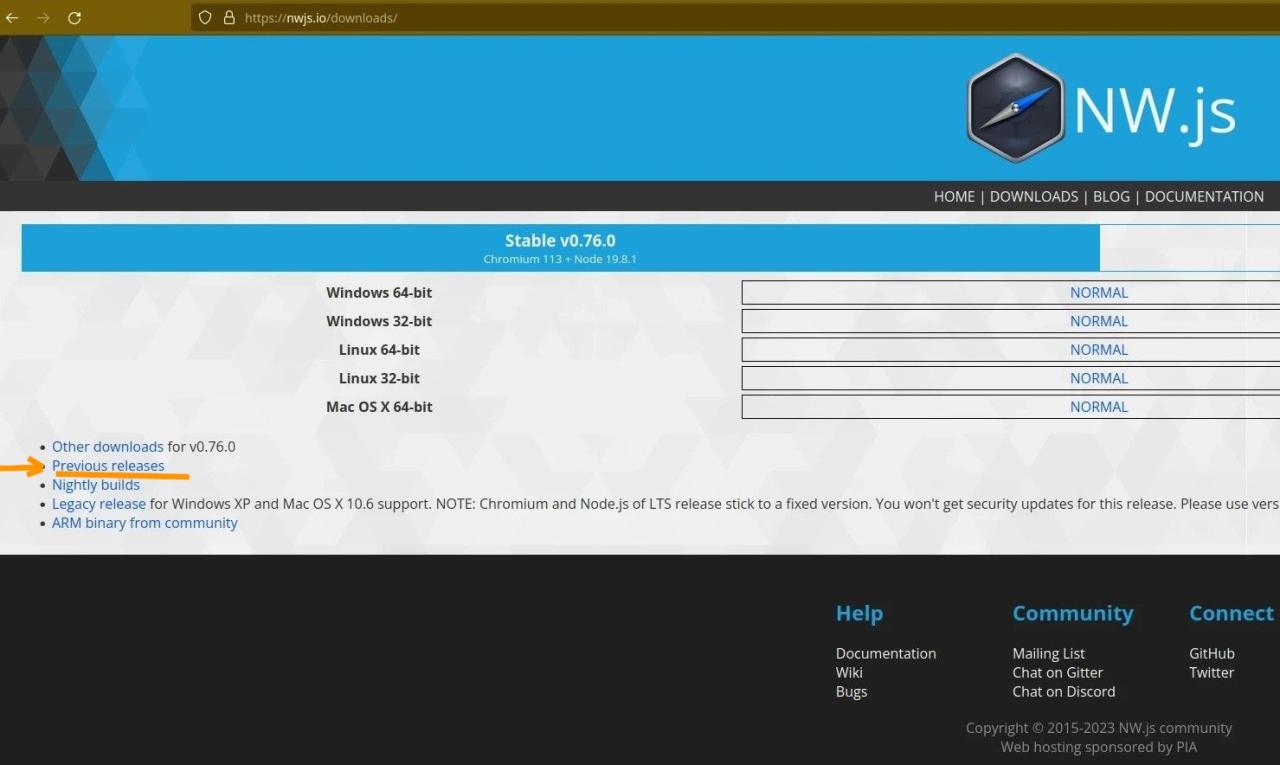The width and height of the screenshot is (1280, 765).
Task: Click the padlock site security icon
Action: coord(229,18)
